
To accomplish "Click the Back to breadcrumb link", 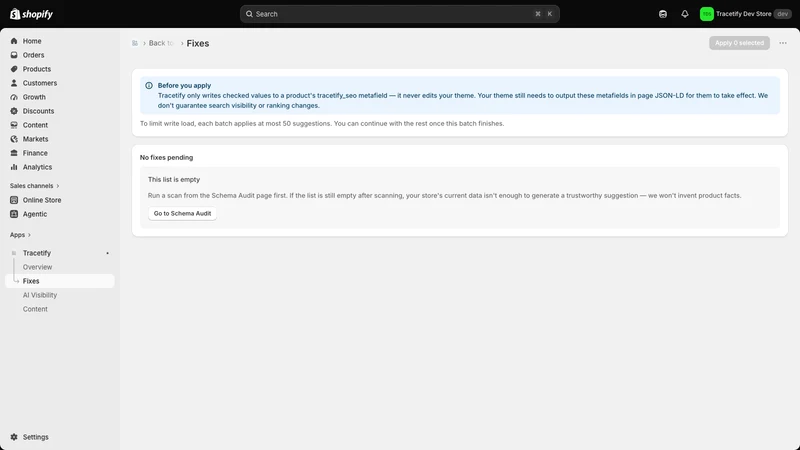I will coord(161,43).
